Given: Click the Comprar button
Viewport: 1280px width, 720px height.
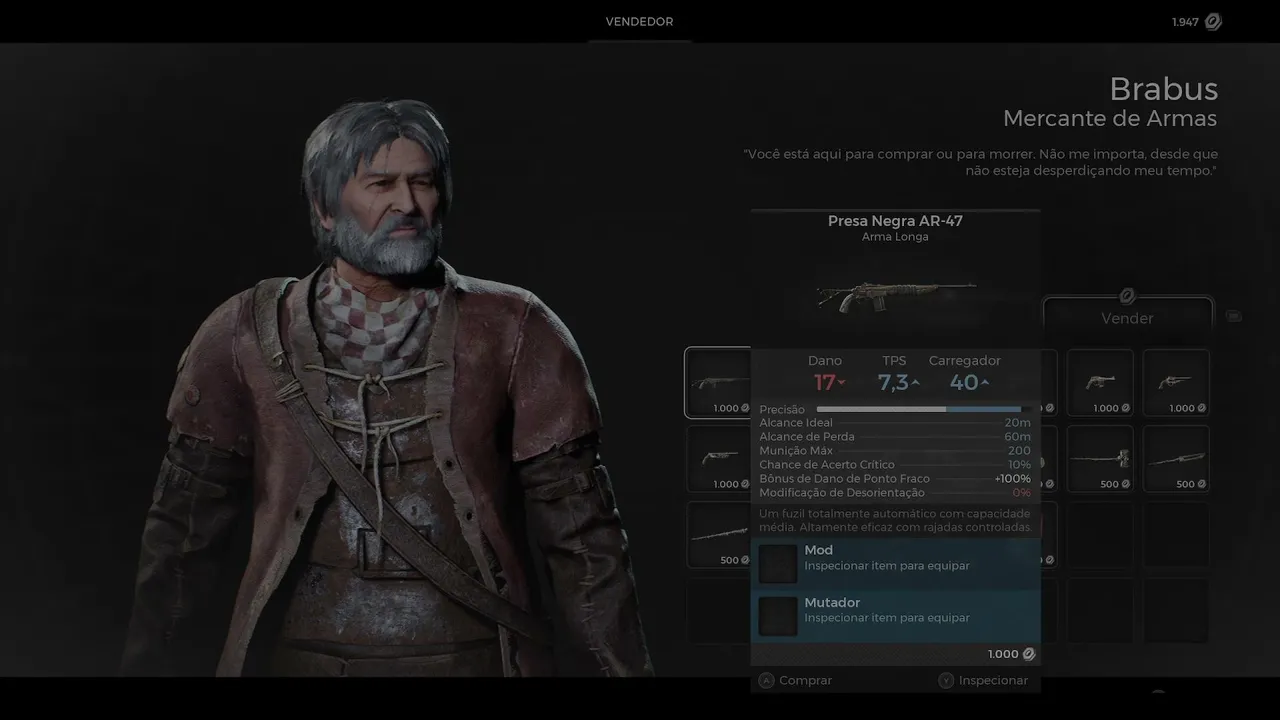Looking at the screenshot, I should coord(795,680).
